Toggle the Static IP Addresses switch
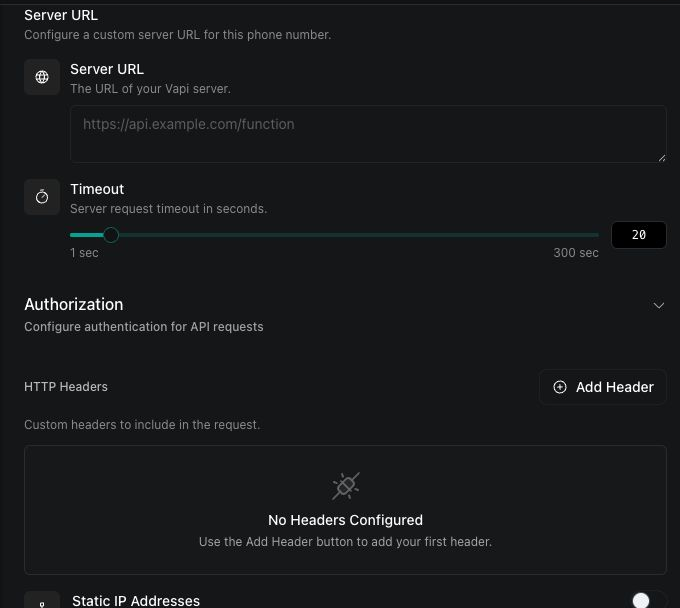The image size is (680, 608). (648, 600)
